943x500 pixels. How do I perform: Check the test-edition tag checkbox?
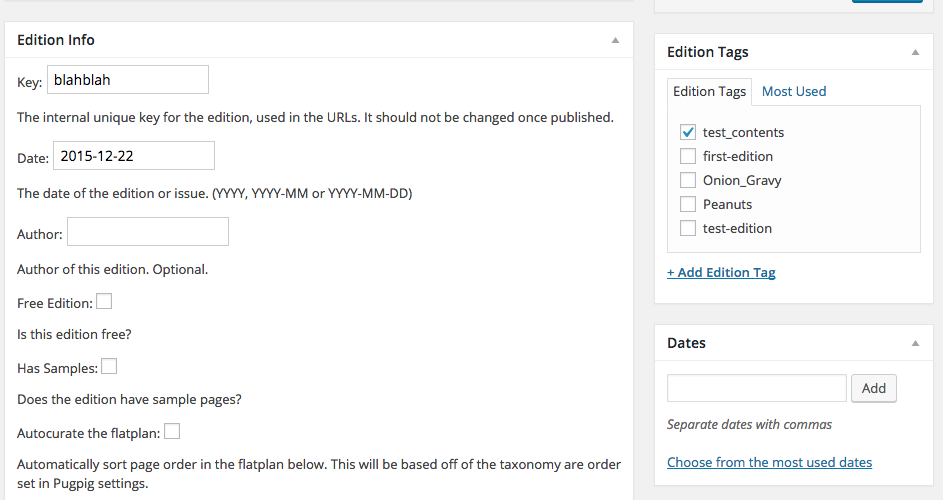click(x=687, y=228)
